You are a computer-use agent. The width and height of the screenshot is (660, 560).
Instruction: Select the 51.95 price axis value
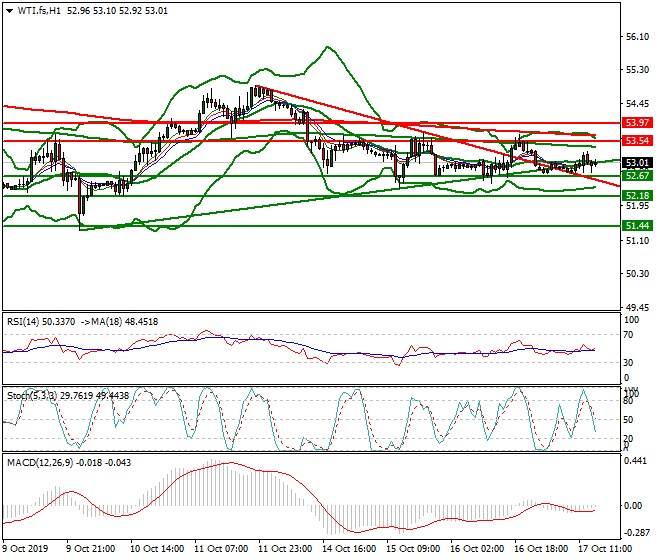[x=637, y=205]
